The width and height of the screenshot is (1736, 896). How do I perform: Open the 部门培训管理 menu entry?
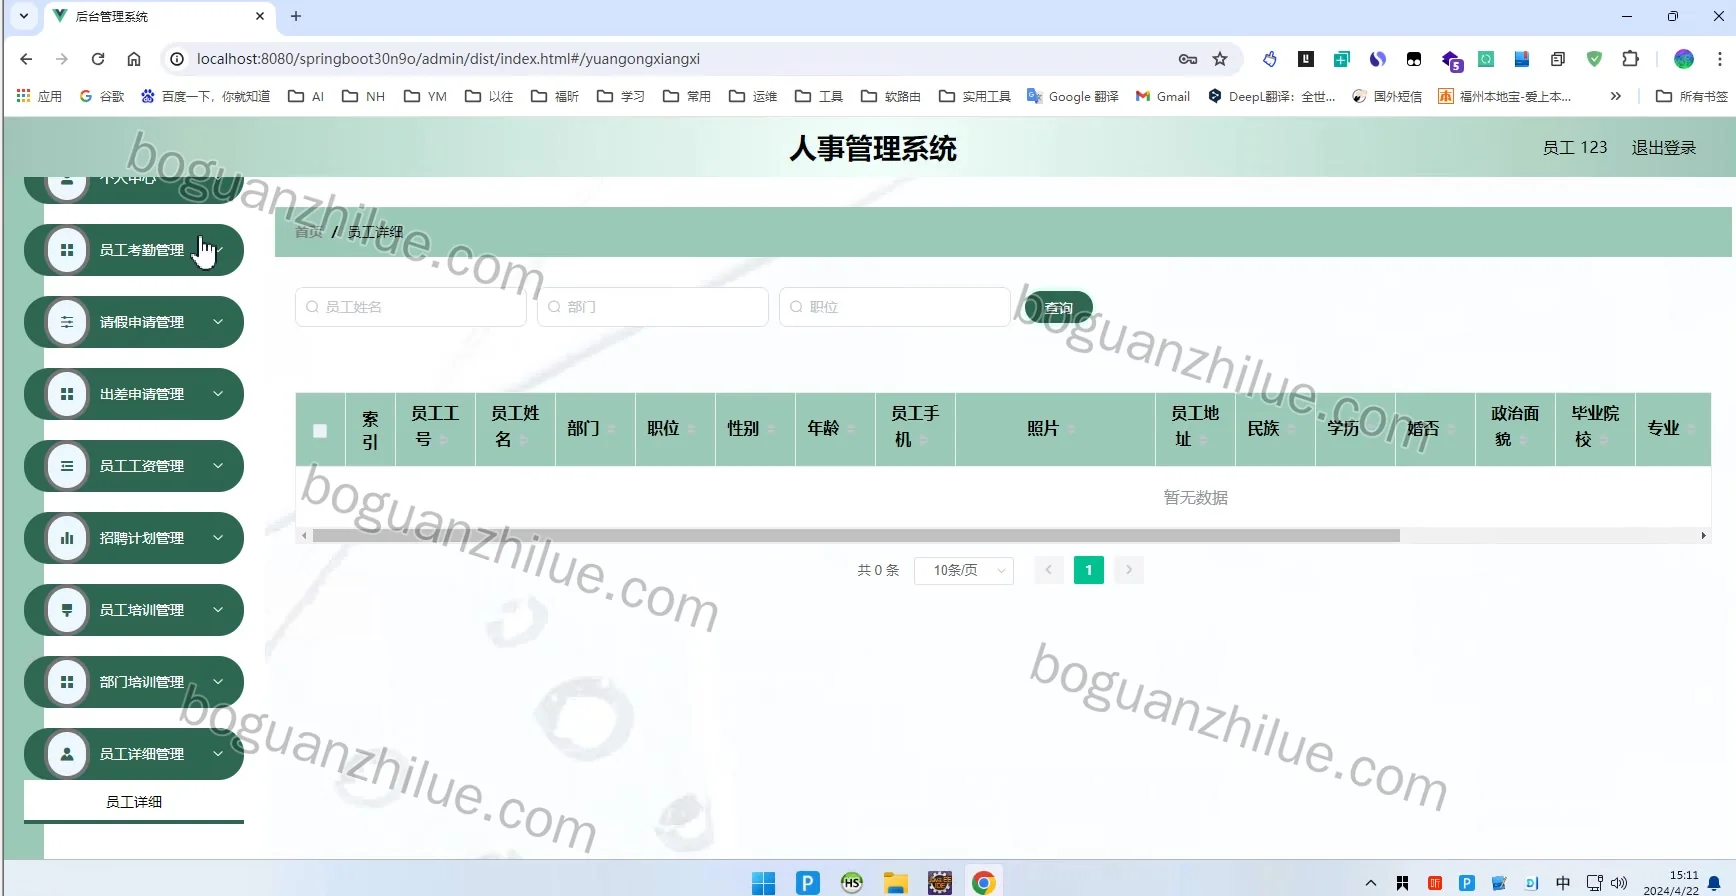pyautogui.click(x=134, y=682)
